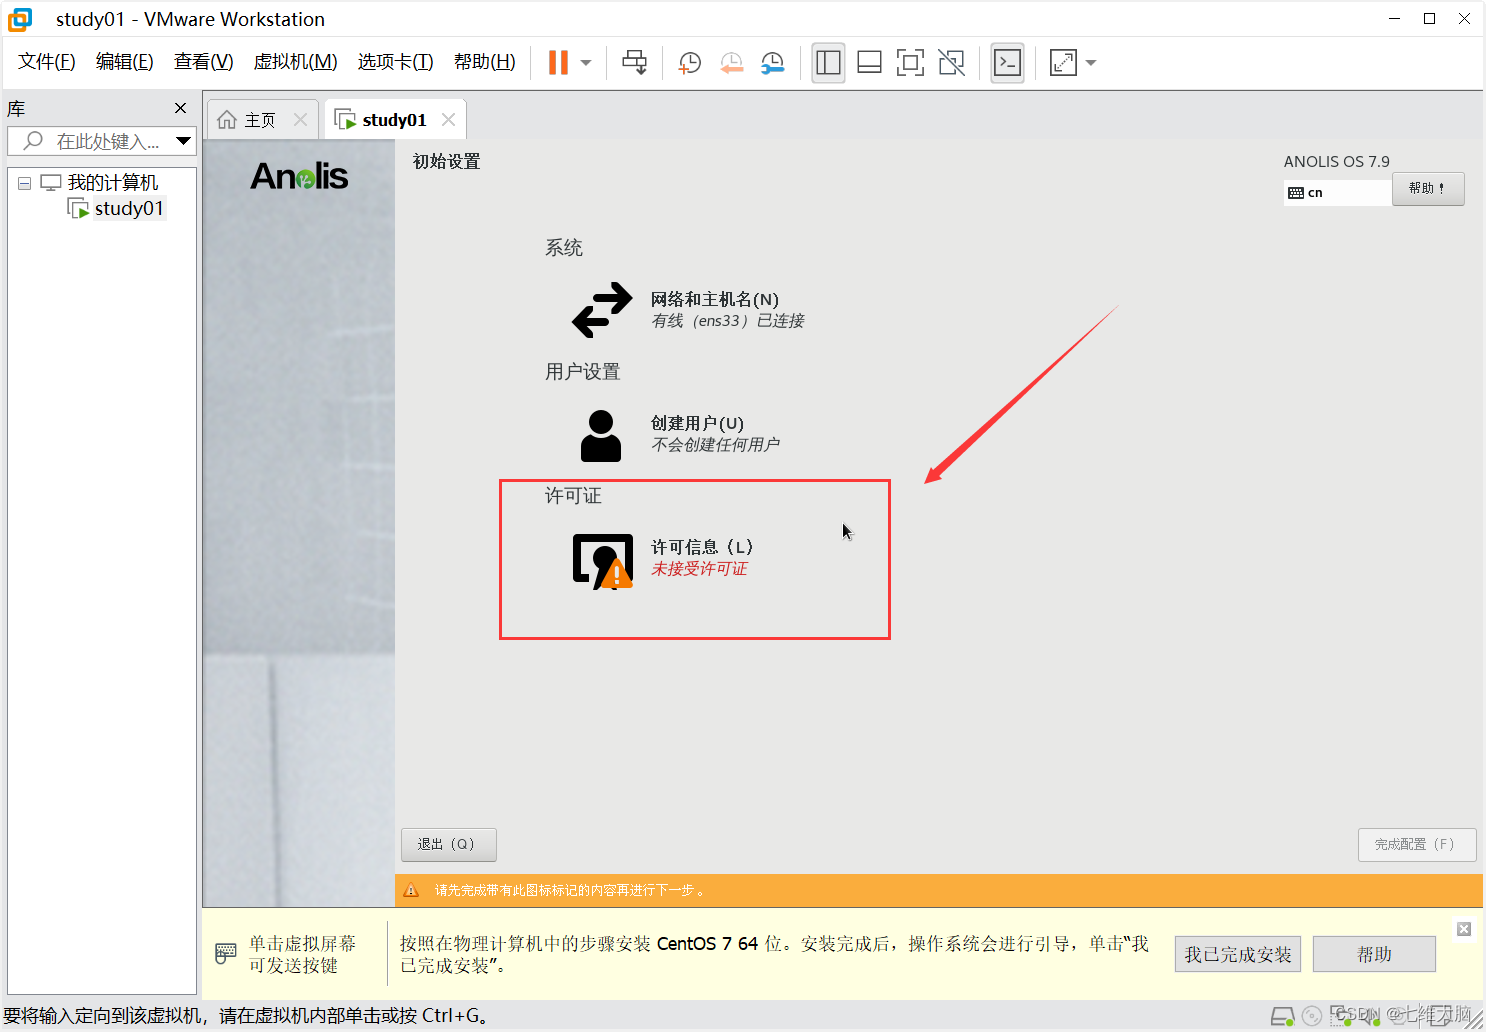This screenshot has width=1486, height=1032.
Task: Open 许可信息(L) settings
Action: pyautogui.click(x=702, y=547)
